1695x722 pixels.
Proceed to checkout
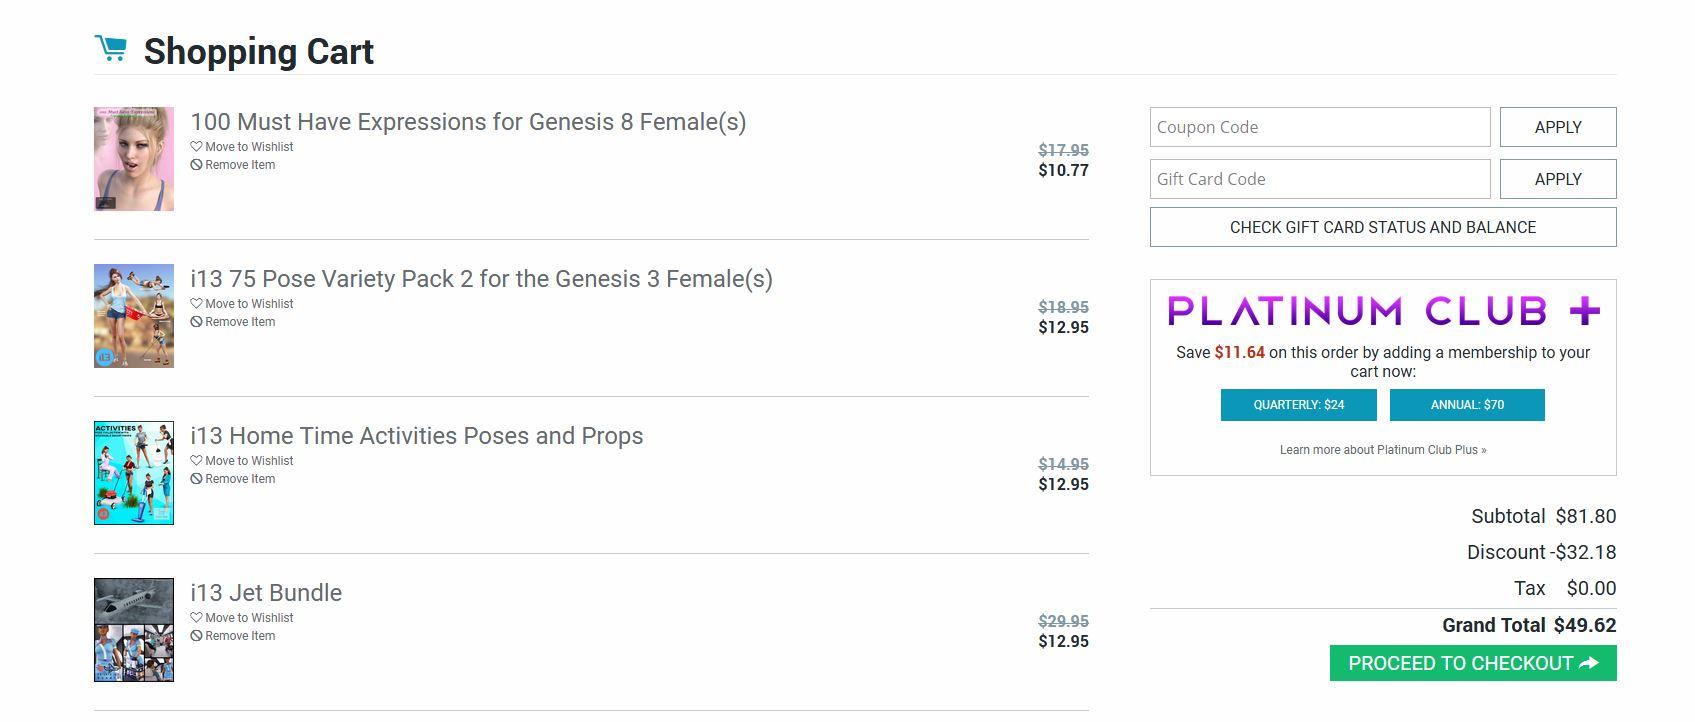tap(1472, 663)
